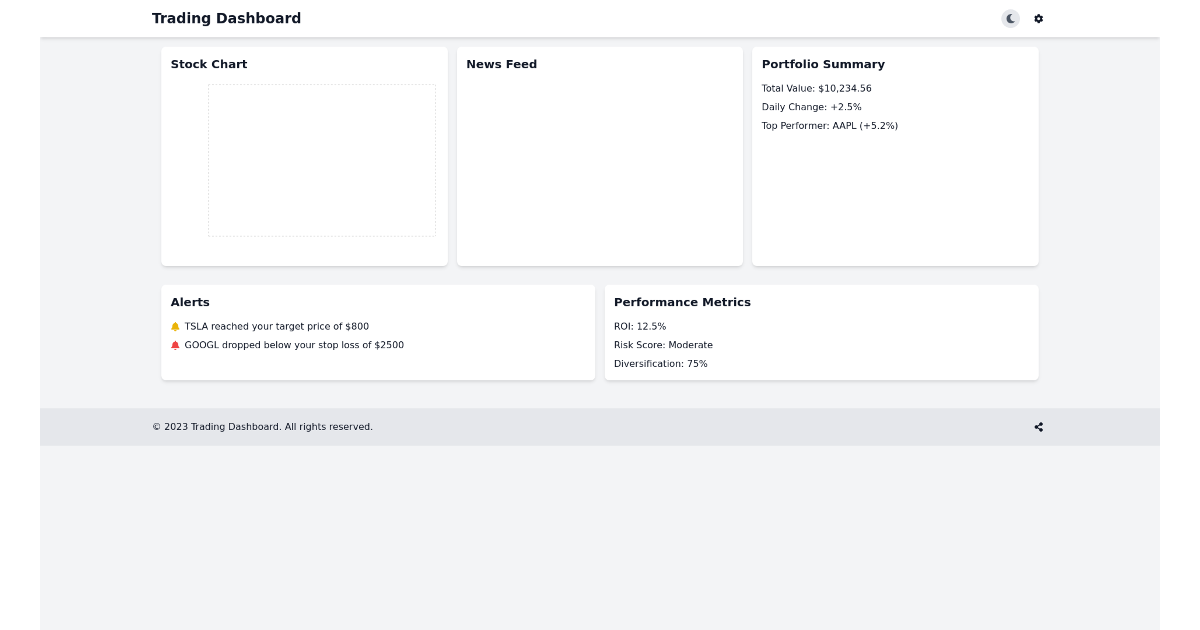Open settings via the gear icon
This screenshot has height=630, width=1200.
(1038, 18)
